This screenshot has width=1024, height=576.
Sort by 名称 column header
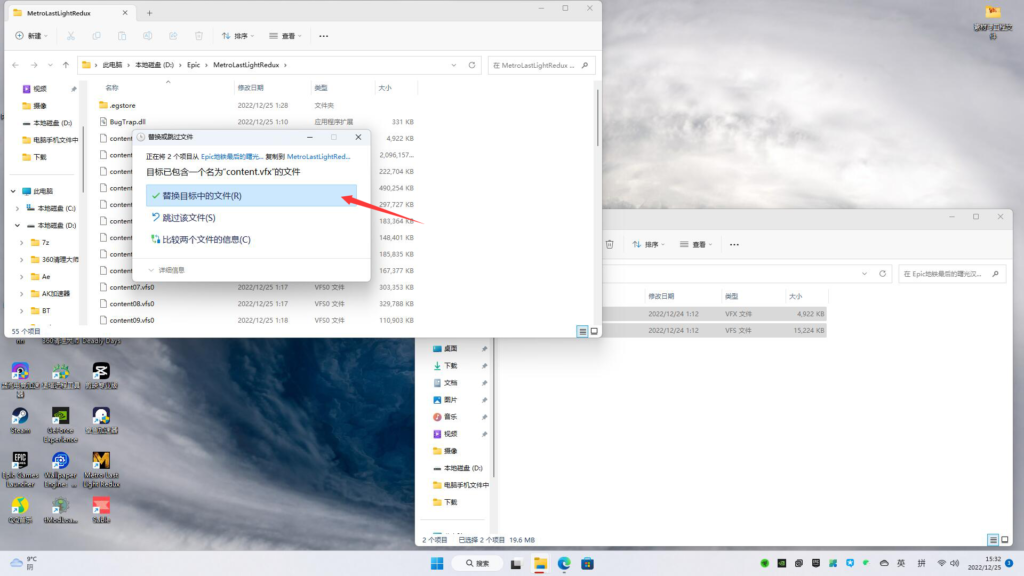112,88
